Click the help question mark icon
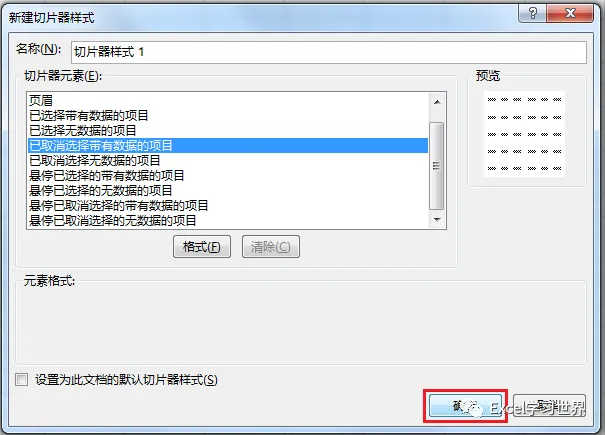605x435 pixels. tap(532, 14)
